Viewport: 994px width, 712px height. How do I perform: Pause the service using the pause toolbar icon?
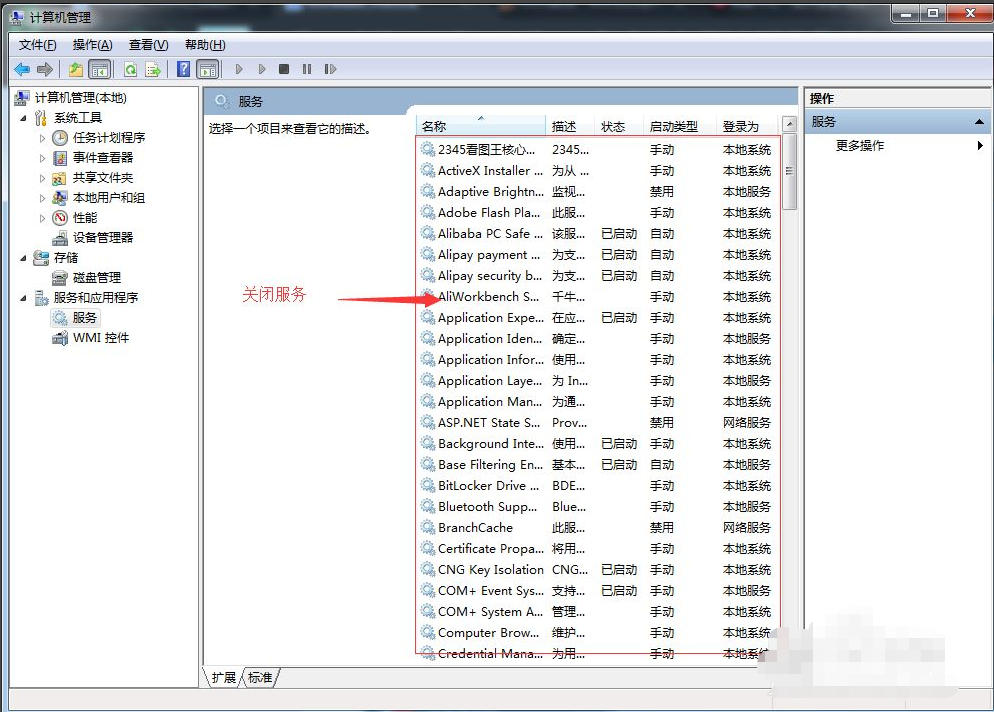click(x=308, y=68)
